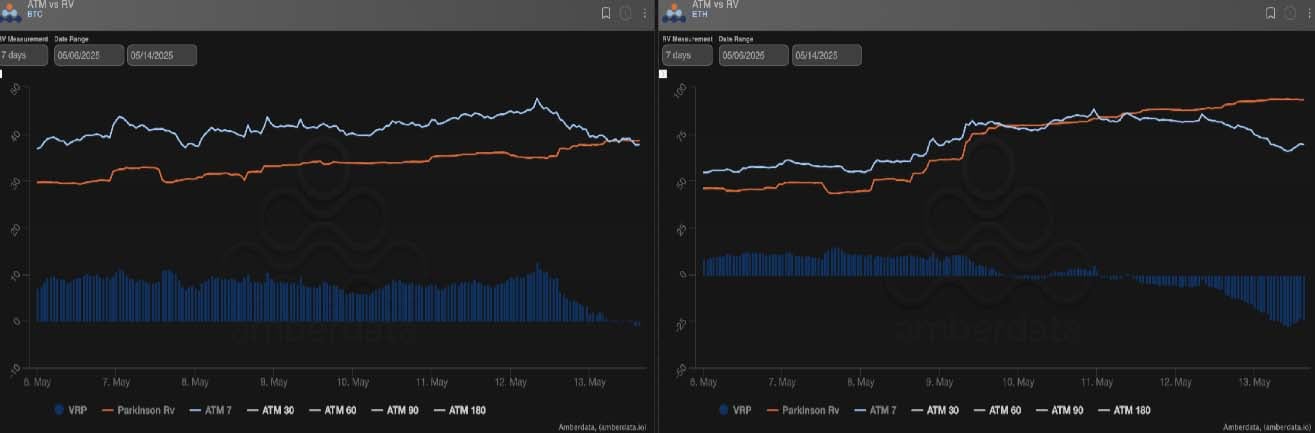Click the Amberdata logo in ETH panel

pos(674,12)
